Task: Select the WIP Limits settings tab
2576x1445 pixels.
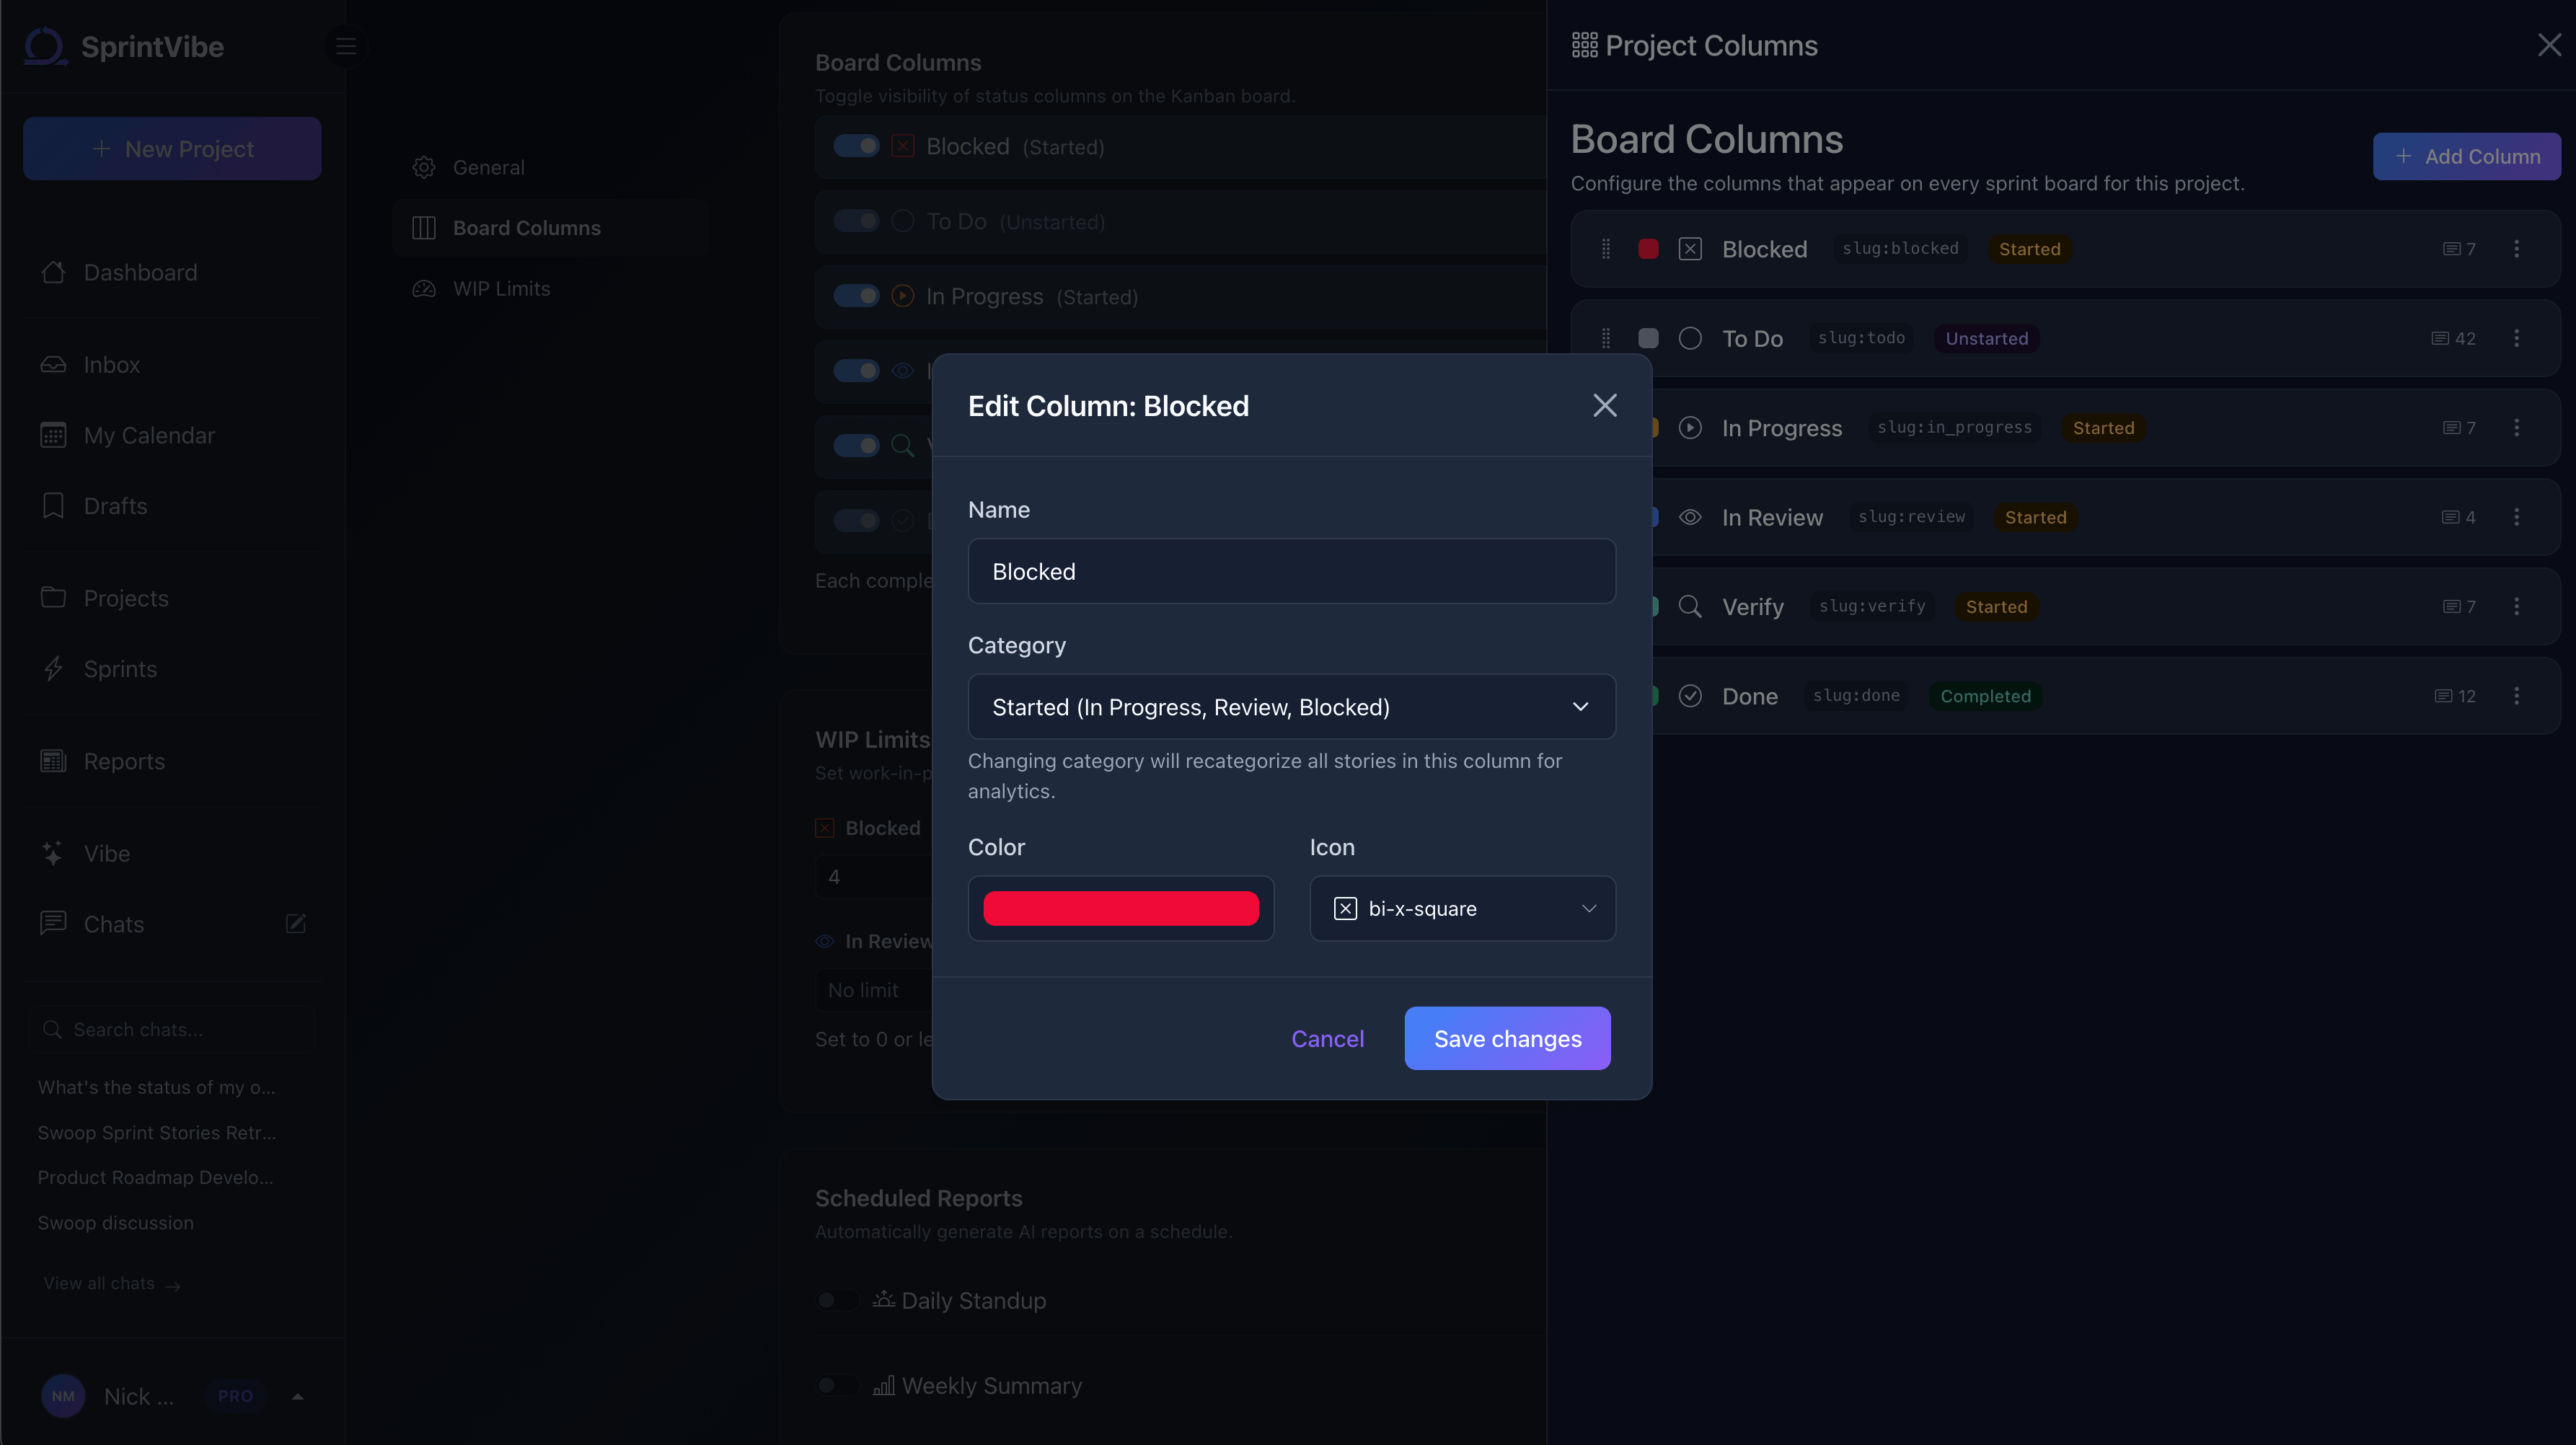Action: pyautogui.click(x=551, y=288)
